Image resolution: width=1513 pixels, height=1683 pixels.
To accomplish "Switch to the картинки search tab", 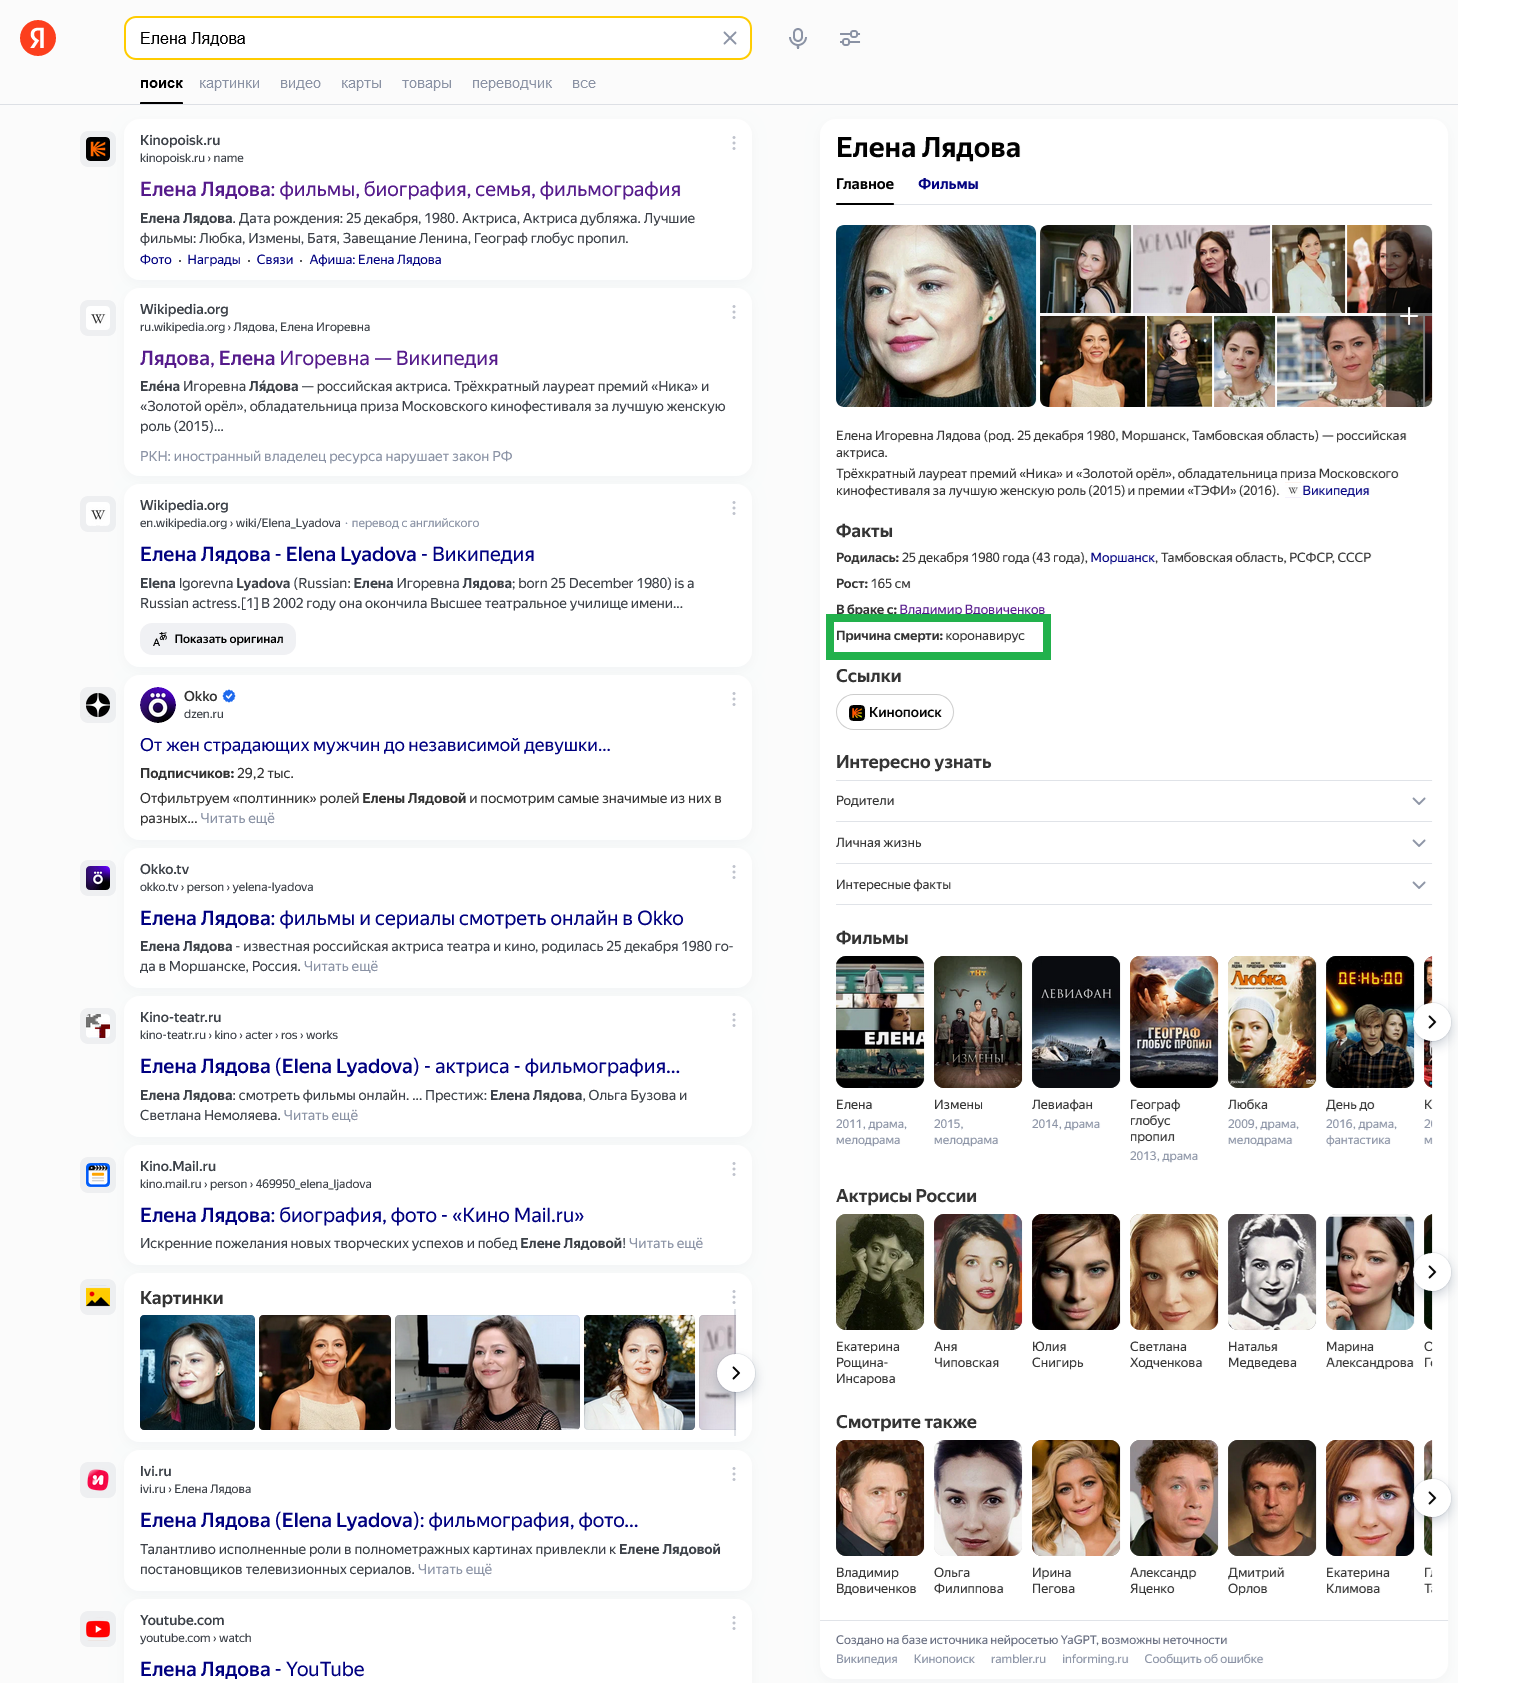I will pyautogui.click(x=229, y=83).
